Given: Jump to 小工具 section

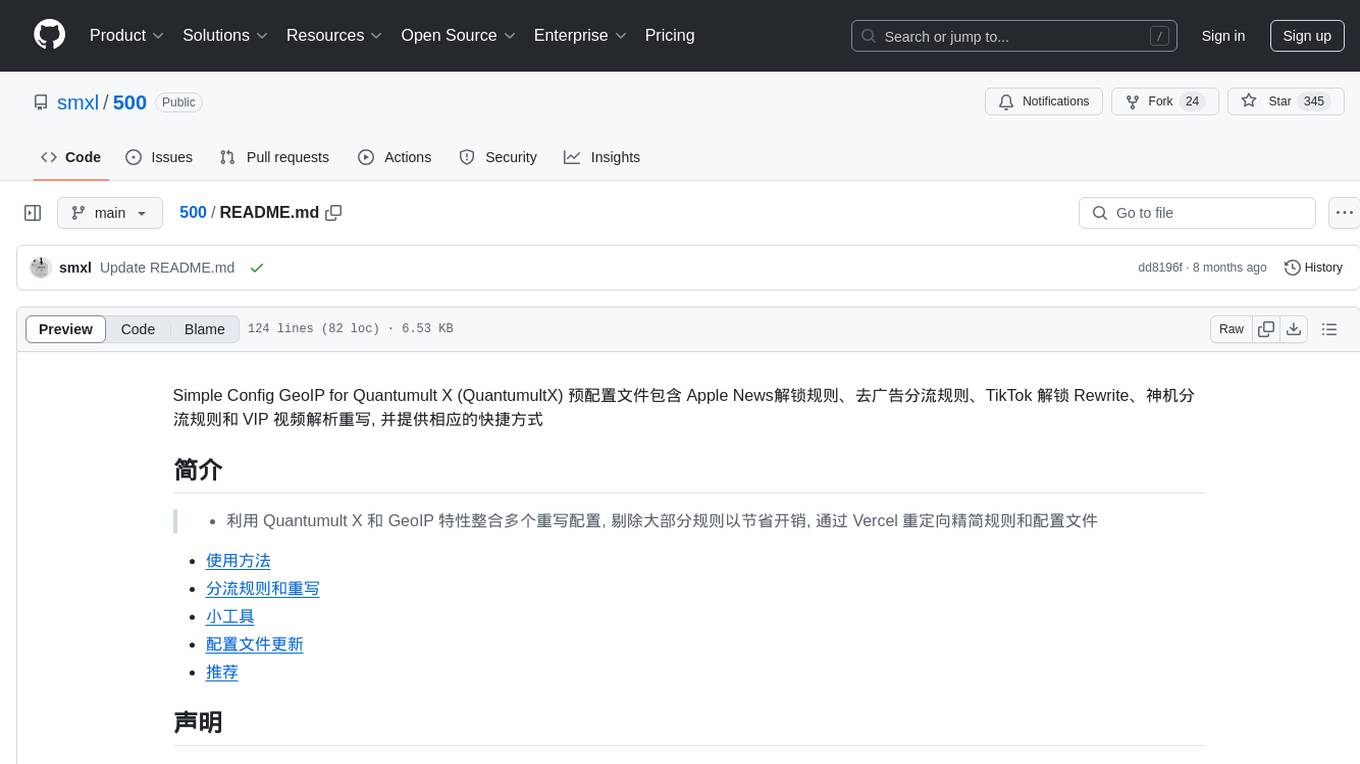Looking at the screenshot, I should coord(230,617).
